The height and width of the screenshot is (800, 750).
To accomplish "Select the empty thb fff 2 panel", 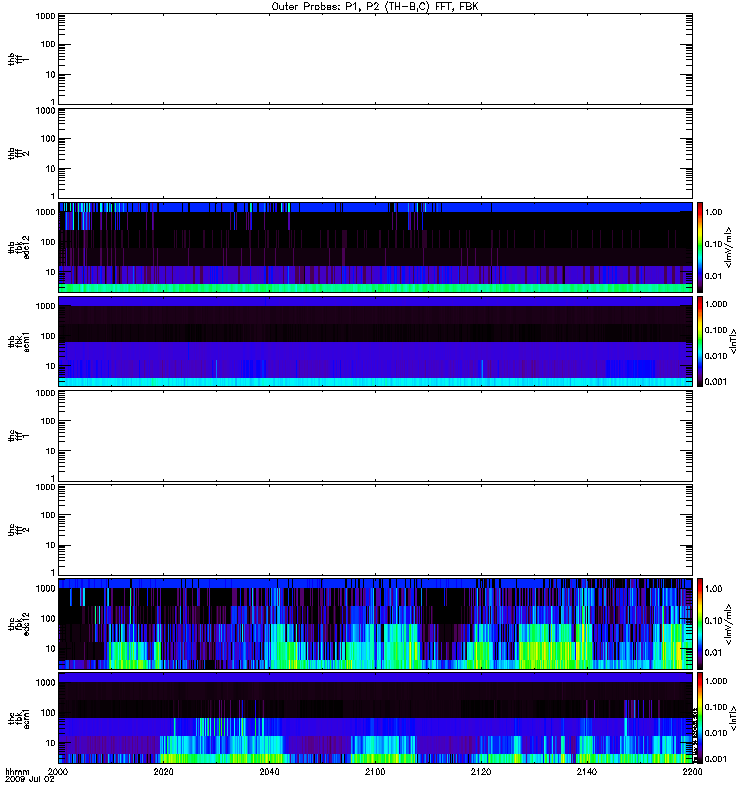I will coord(376,154).
